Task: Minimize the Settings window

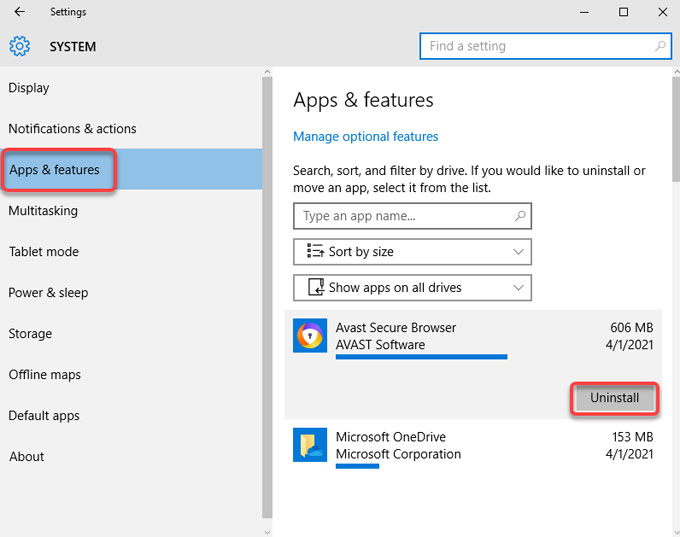Action: tap(584, 12)
